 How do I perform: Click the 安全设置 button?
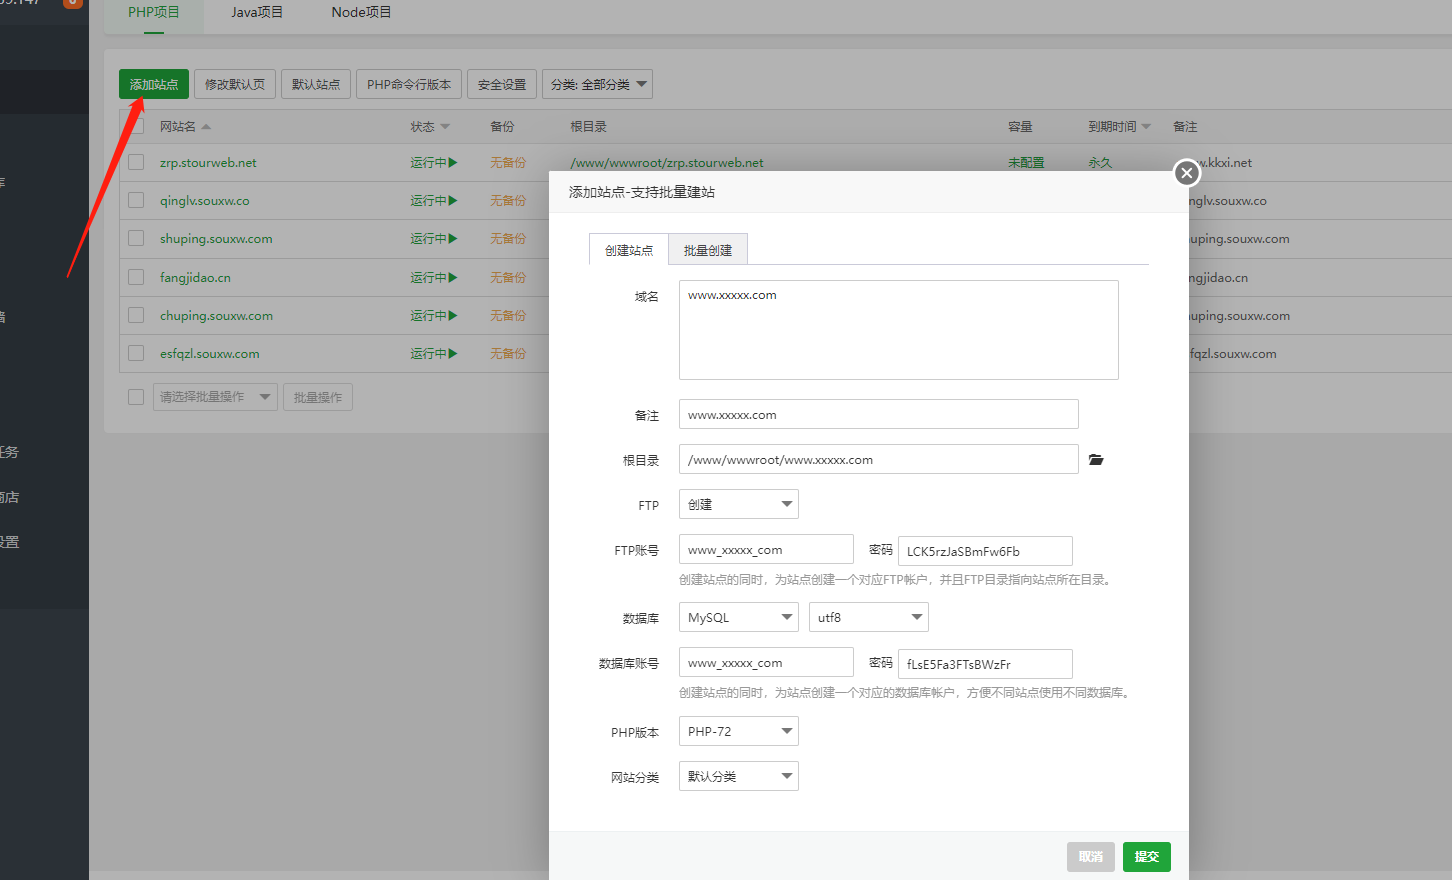[x=502, y=85]
